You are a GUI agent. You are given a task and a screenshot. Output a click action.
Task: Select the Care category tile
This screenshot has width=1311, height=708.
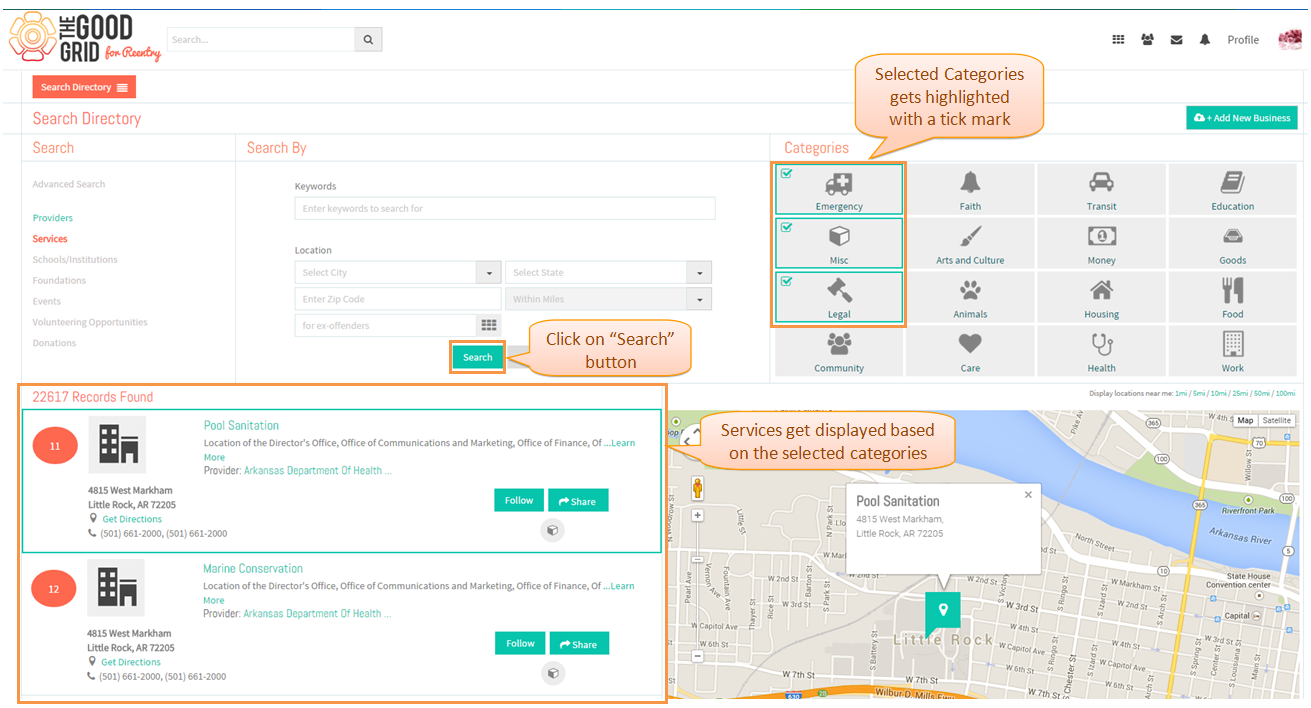point(970,351)
